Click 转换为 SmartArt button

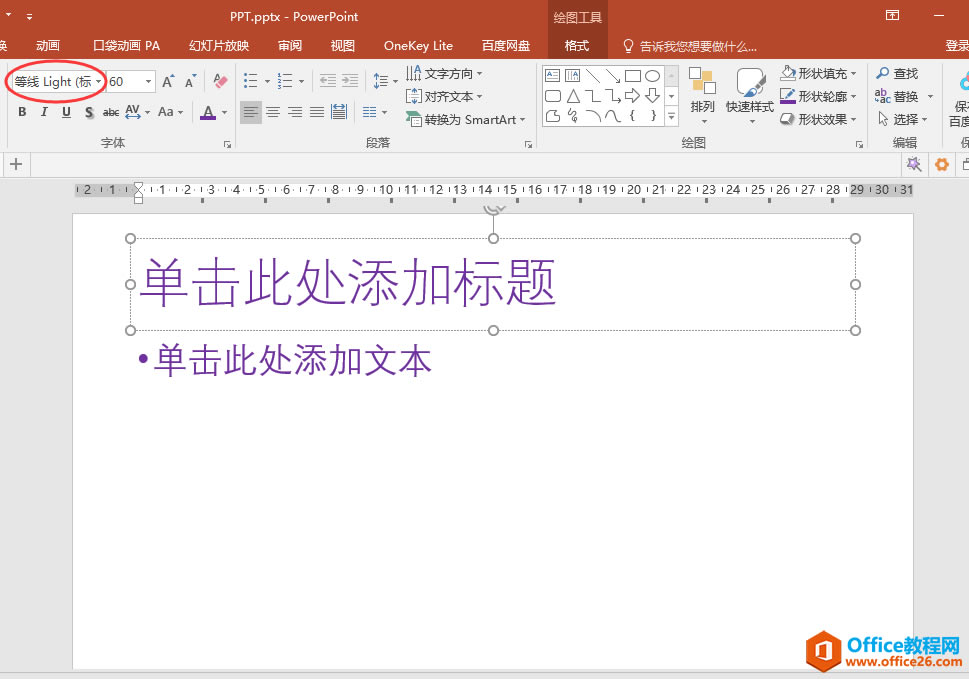coord(465,119)
